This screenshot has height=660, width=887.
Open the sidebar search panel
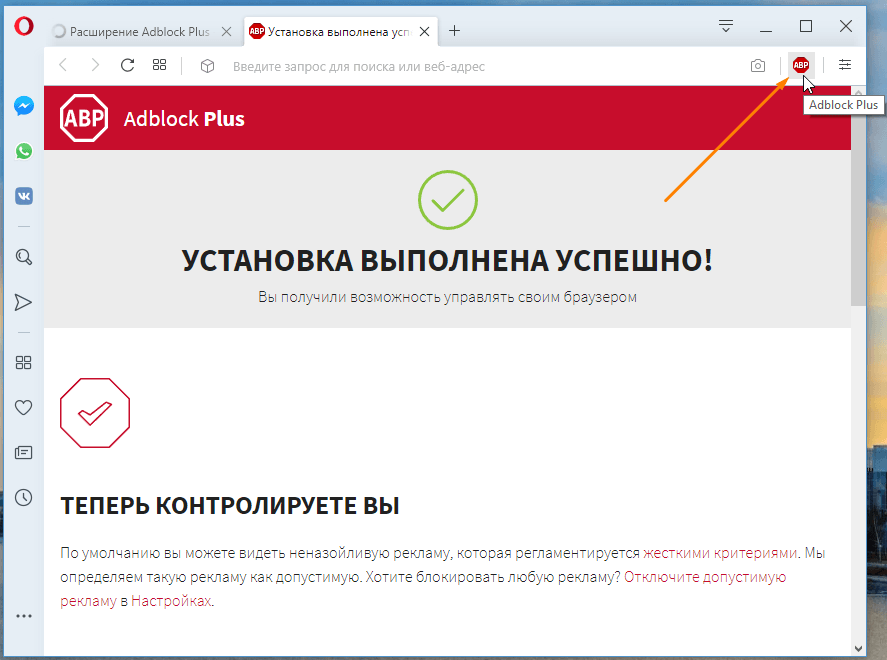24,257
